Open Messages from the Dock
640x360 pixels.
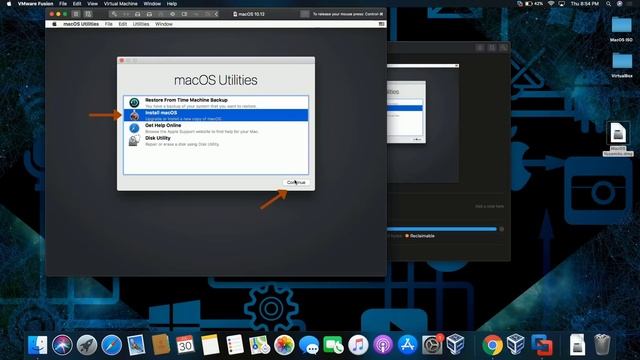309,345
